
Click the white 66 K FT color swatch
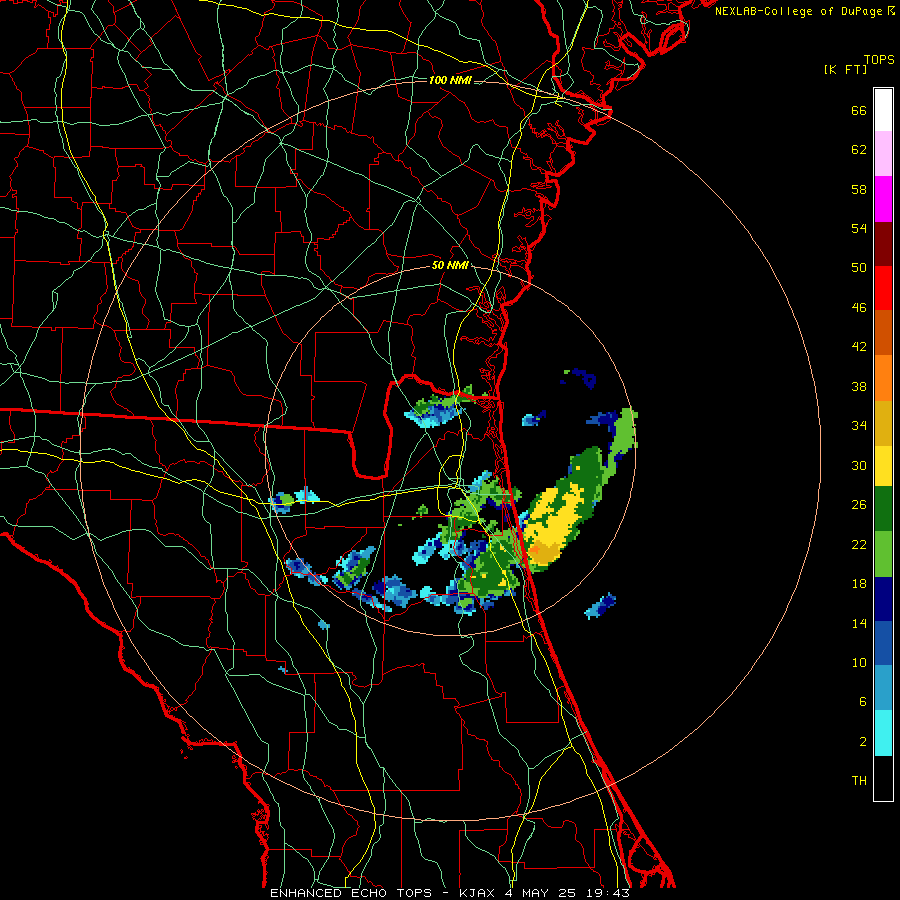point(883,110)
